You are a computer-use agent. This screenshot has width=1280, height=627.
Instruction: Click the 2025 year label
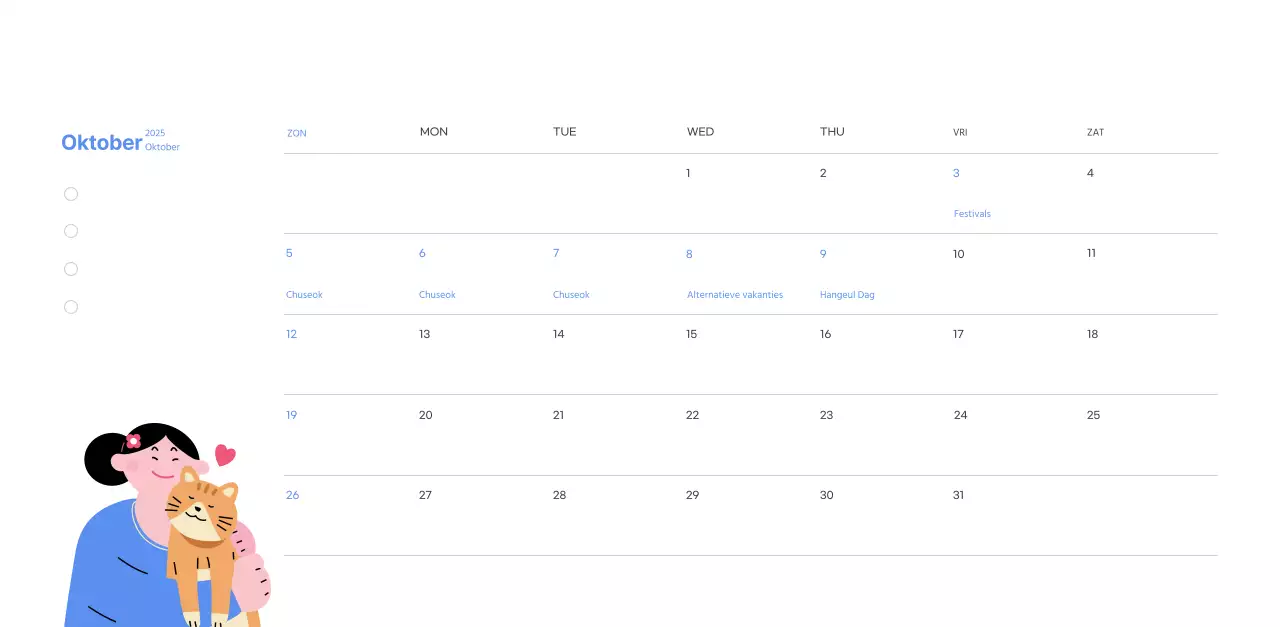[x=155, y=132]
